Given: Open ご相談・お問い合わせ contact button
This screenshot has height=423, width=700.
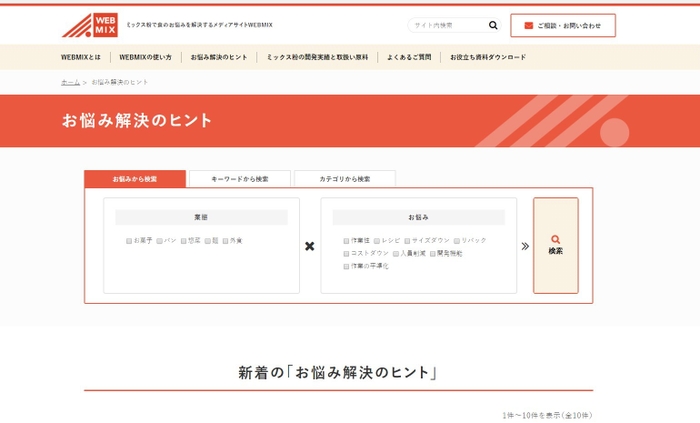Looking at the screenshot, I should 562,25.
